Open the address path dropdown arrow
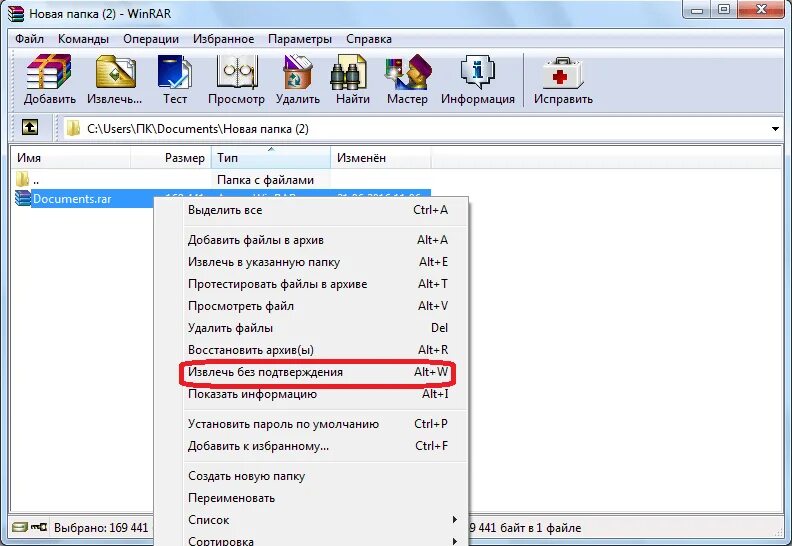 775,129
